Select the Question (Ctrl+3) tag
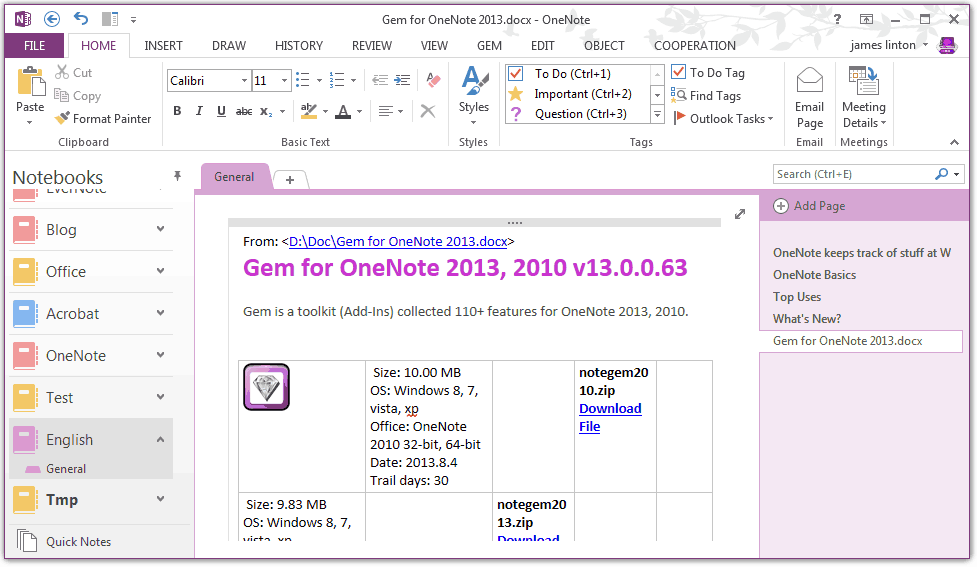 (x=578, y=113)
